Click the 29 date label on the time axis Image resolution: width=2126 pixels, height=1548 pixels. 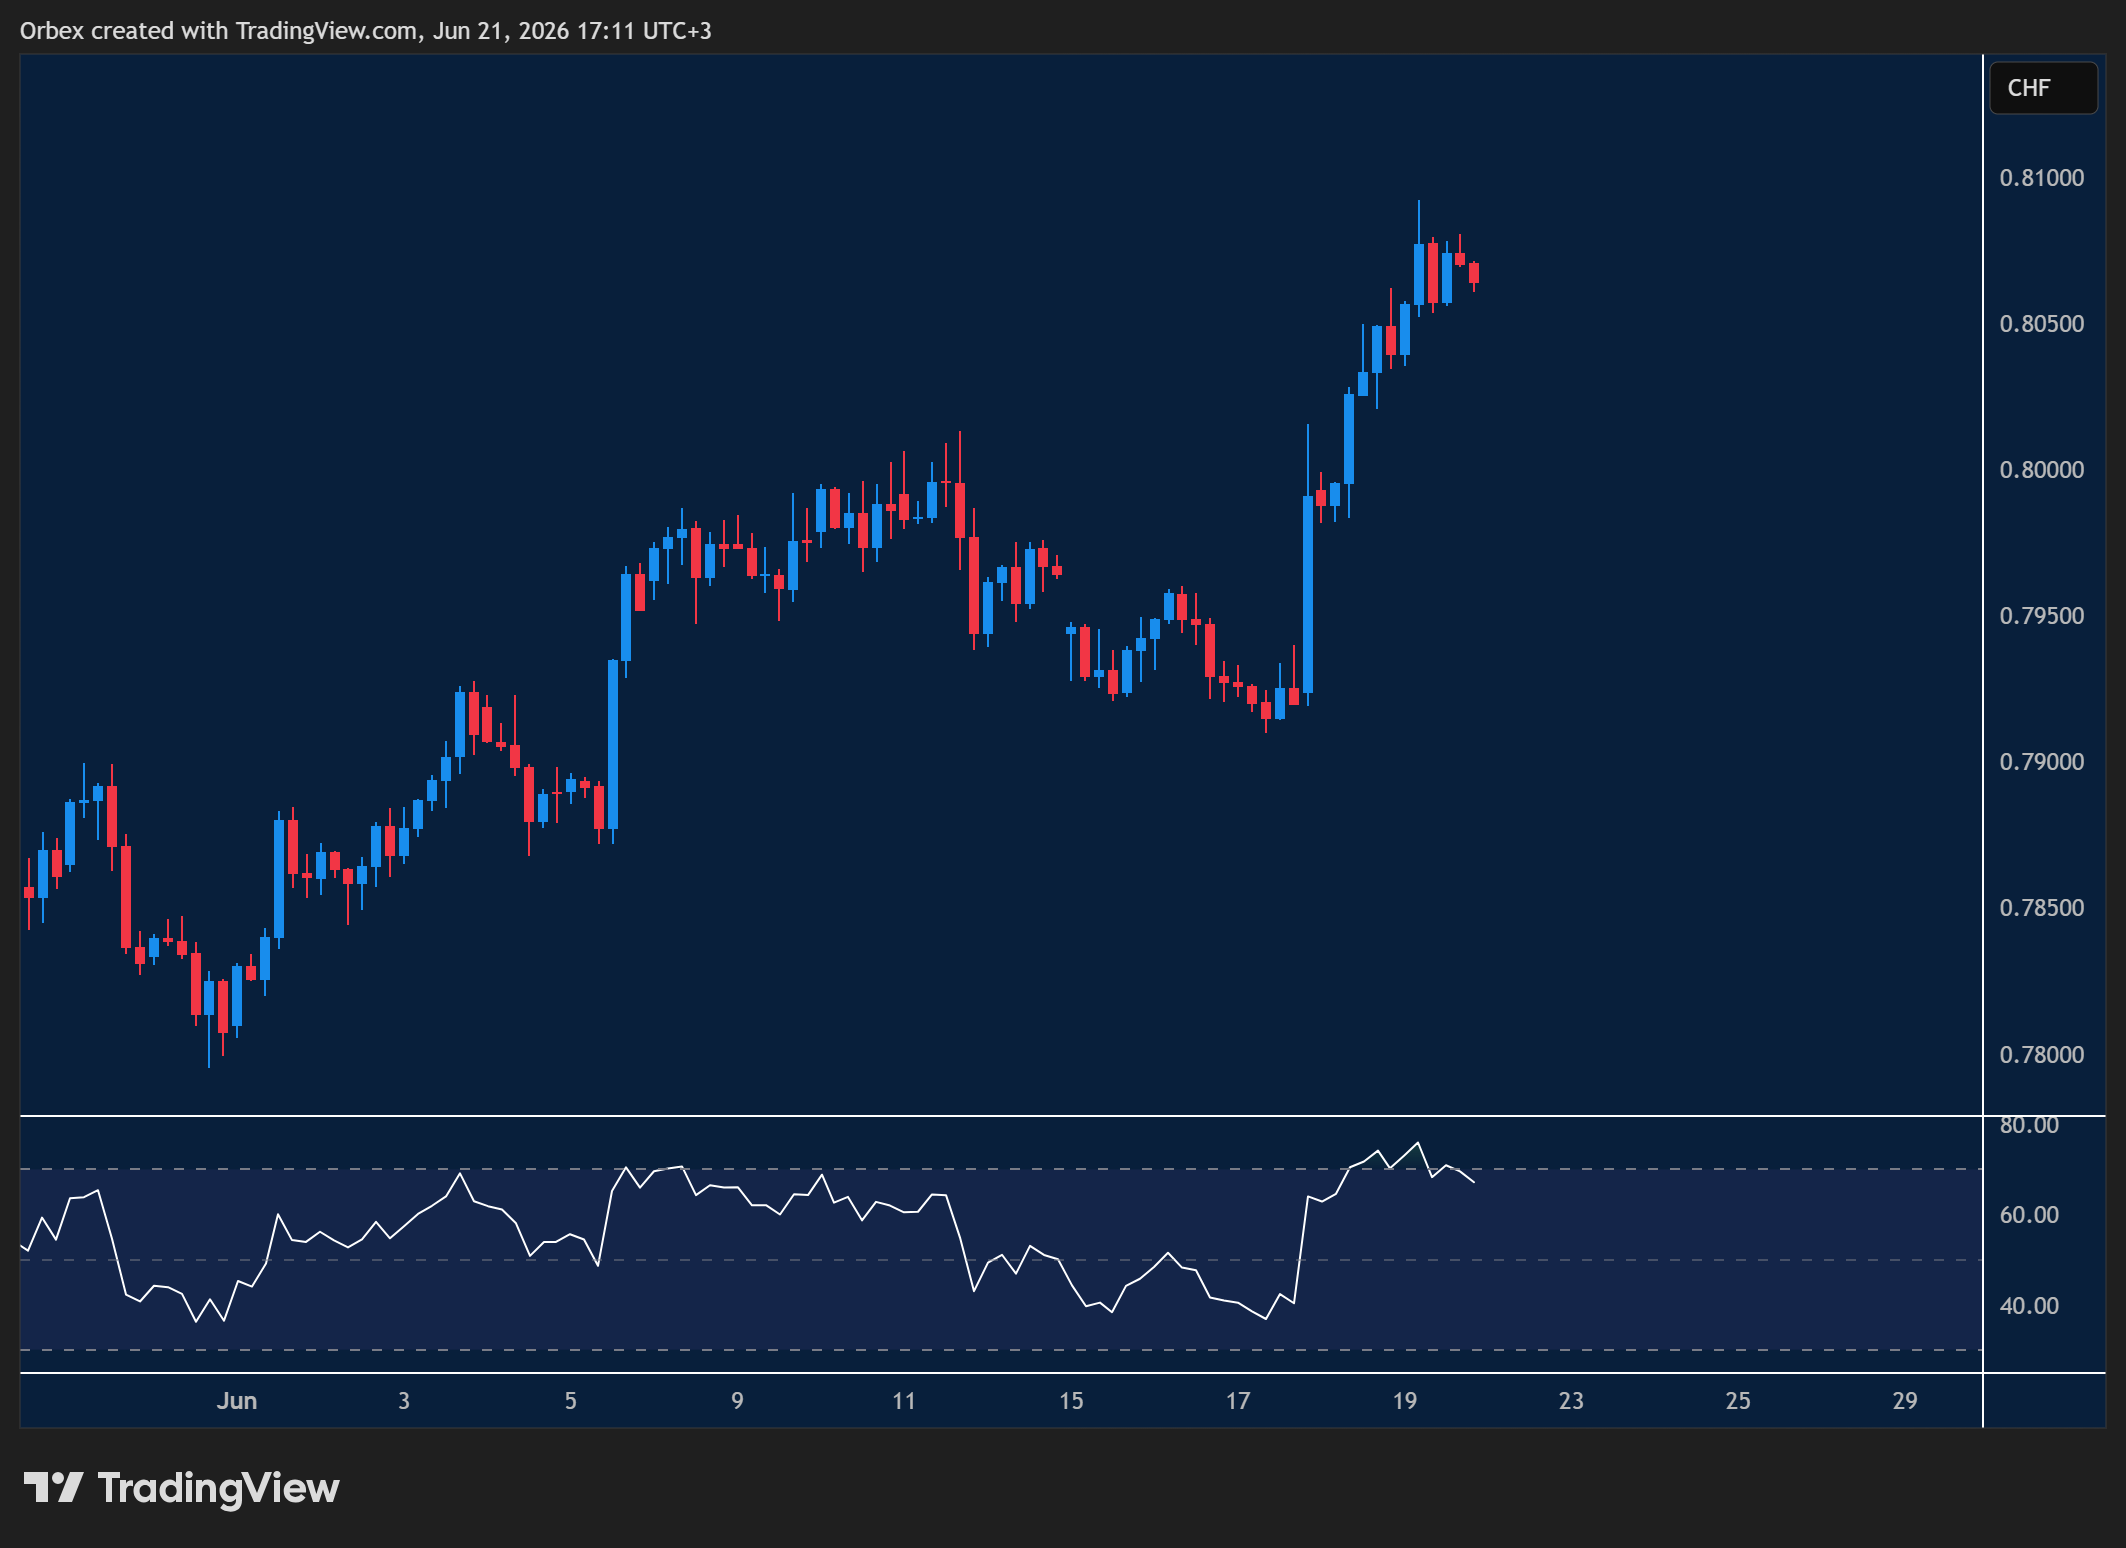1905,1401
